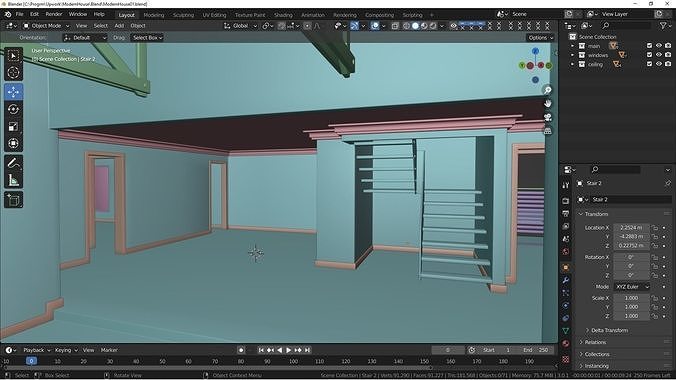Open the viewport Add menu
This screenshot has height=380, width=676.
point(119,26)
